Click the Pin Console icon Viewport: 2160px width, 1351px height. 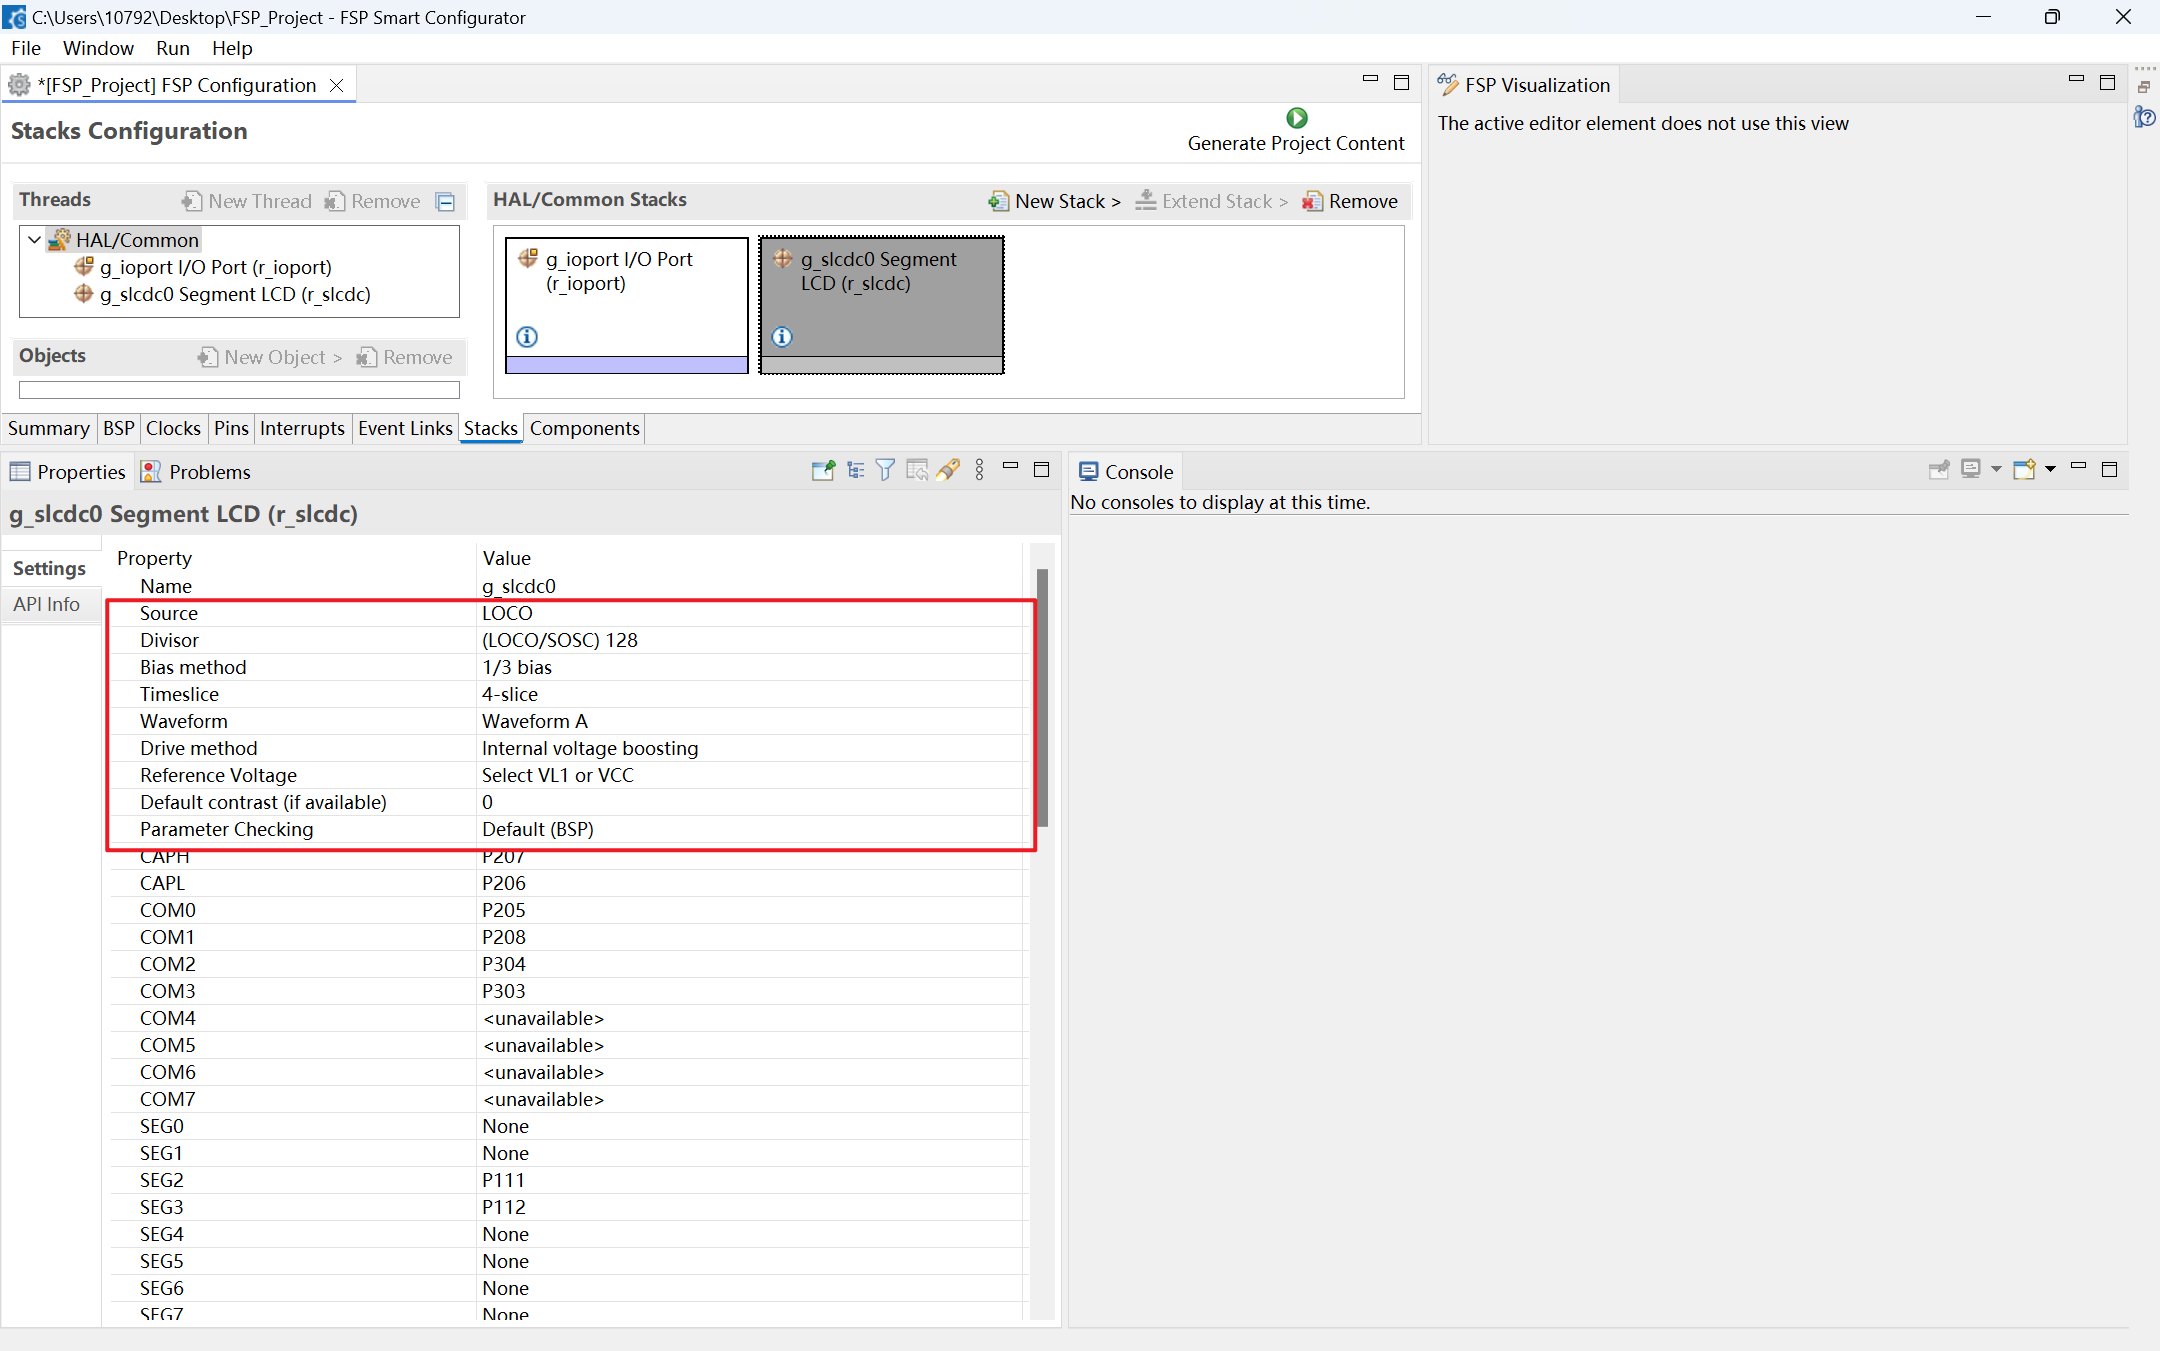click(x=1939, y=470)
